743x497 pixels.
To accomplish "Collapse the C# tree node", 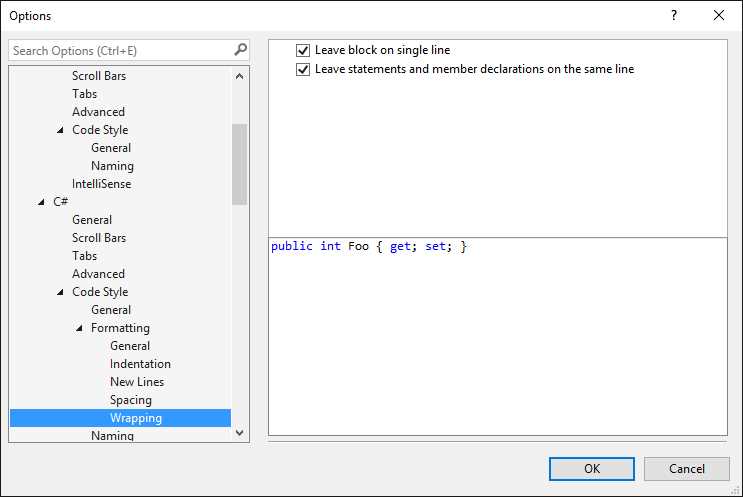I will click(41, 202).
